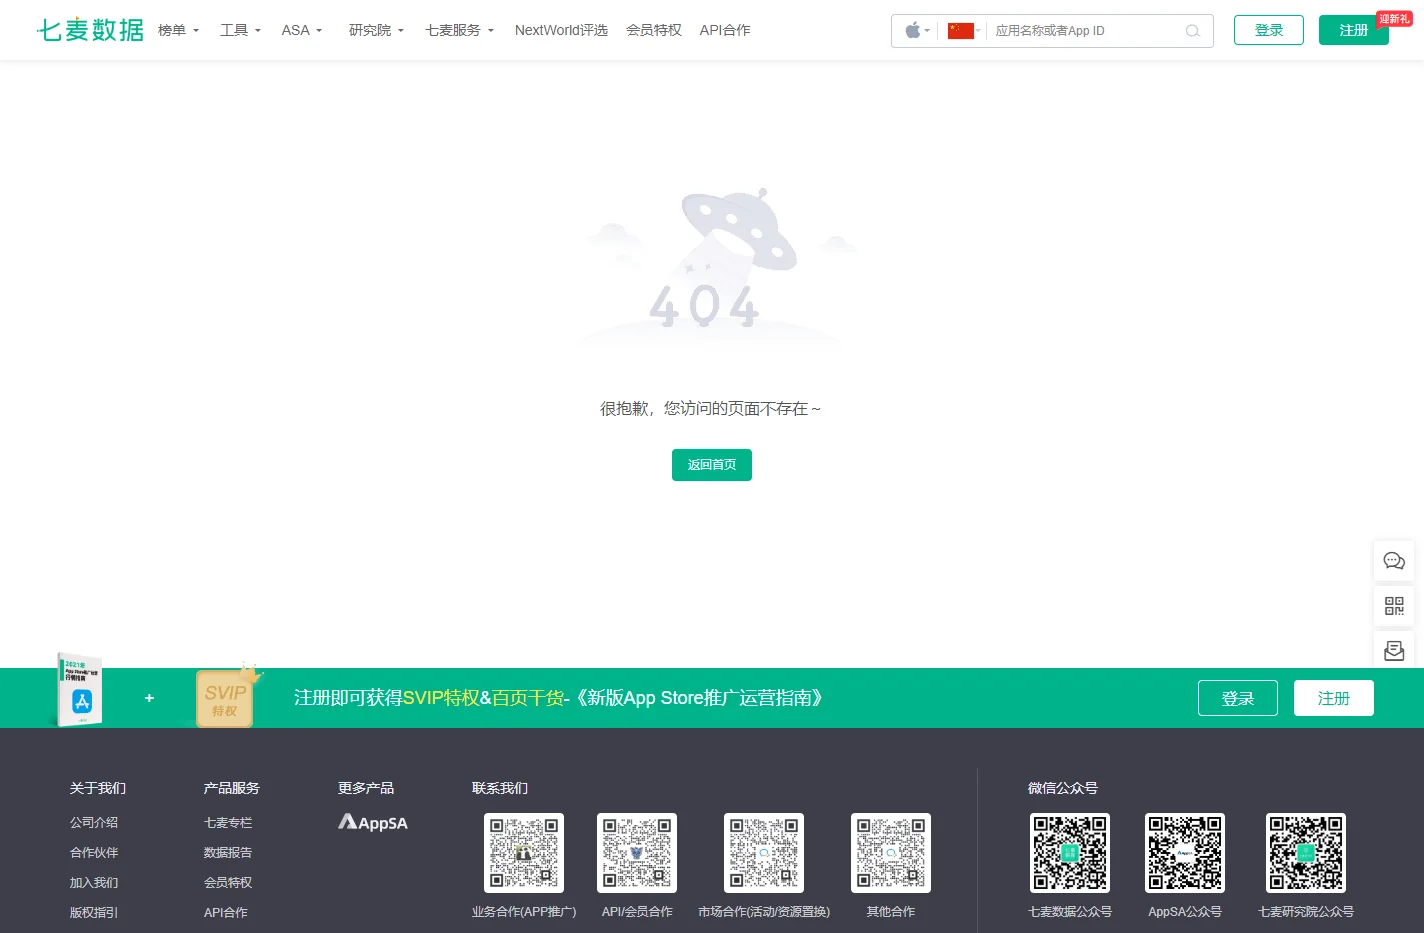Open 七麦专栏 footer link
Image resolution: width=1424 pixels, height=933 pixels.
[228, 822]
